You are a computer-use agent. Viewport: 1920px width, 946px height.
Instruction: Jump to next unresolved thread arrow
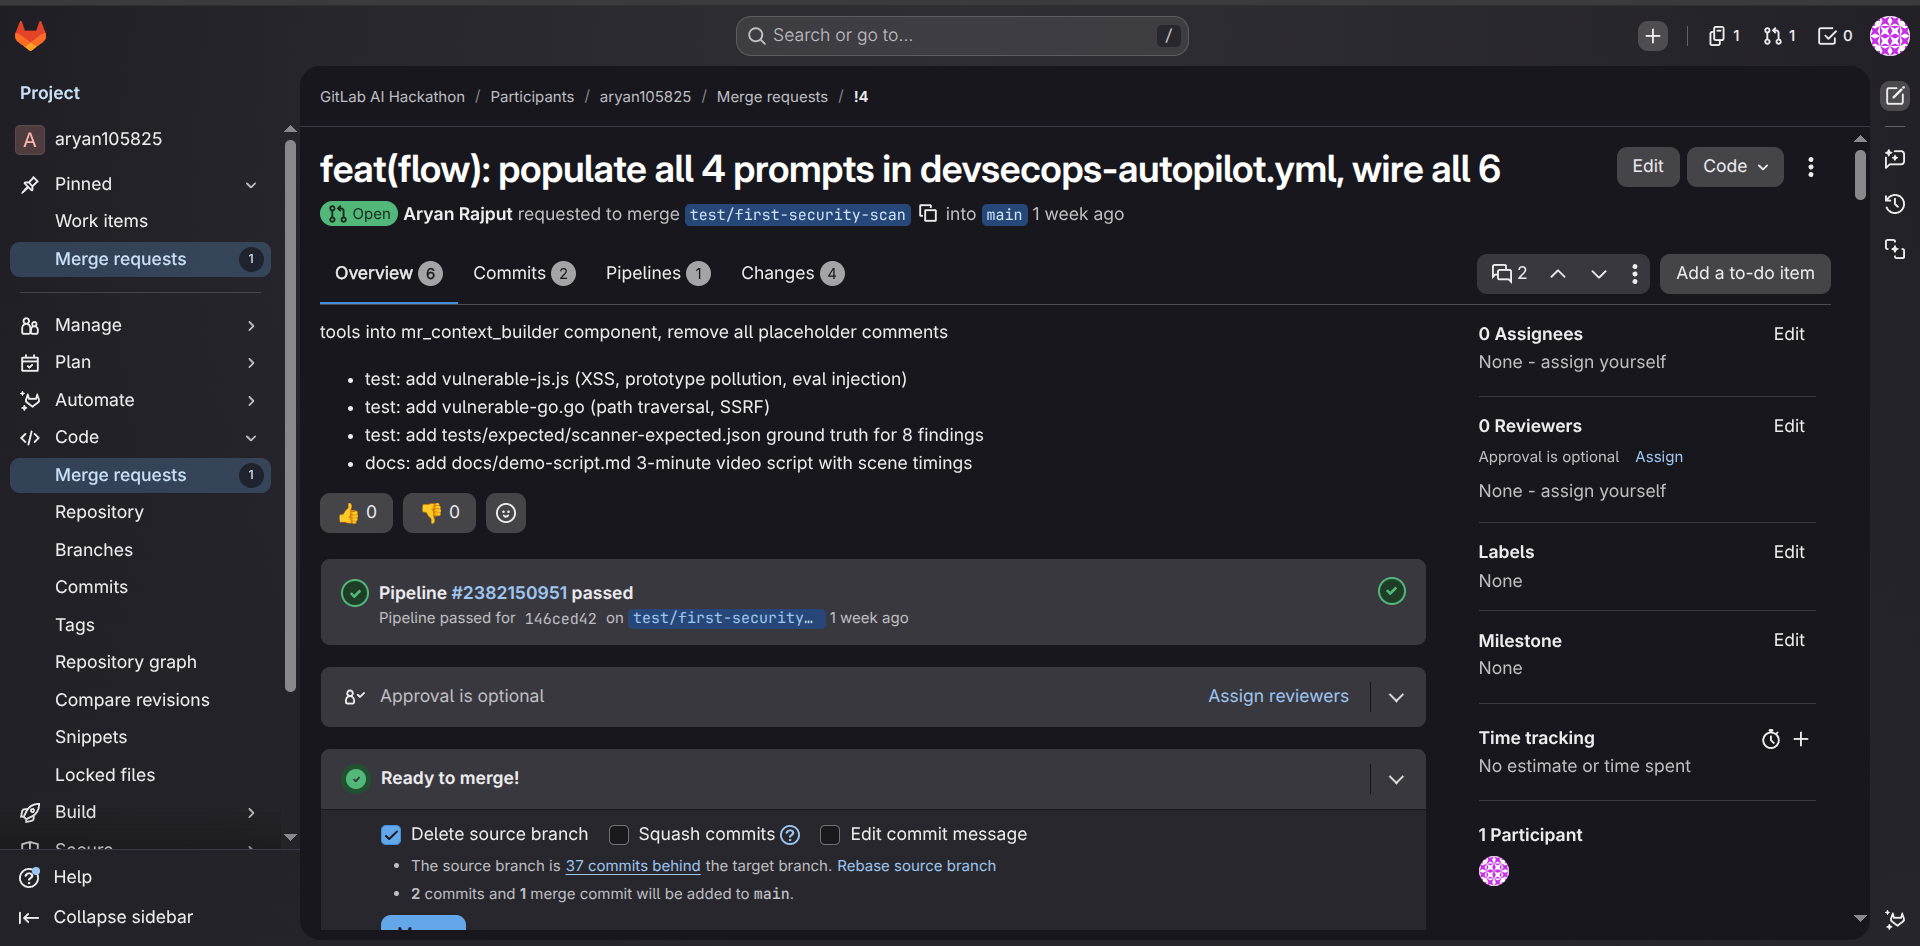1599,274
